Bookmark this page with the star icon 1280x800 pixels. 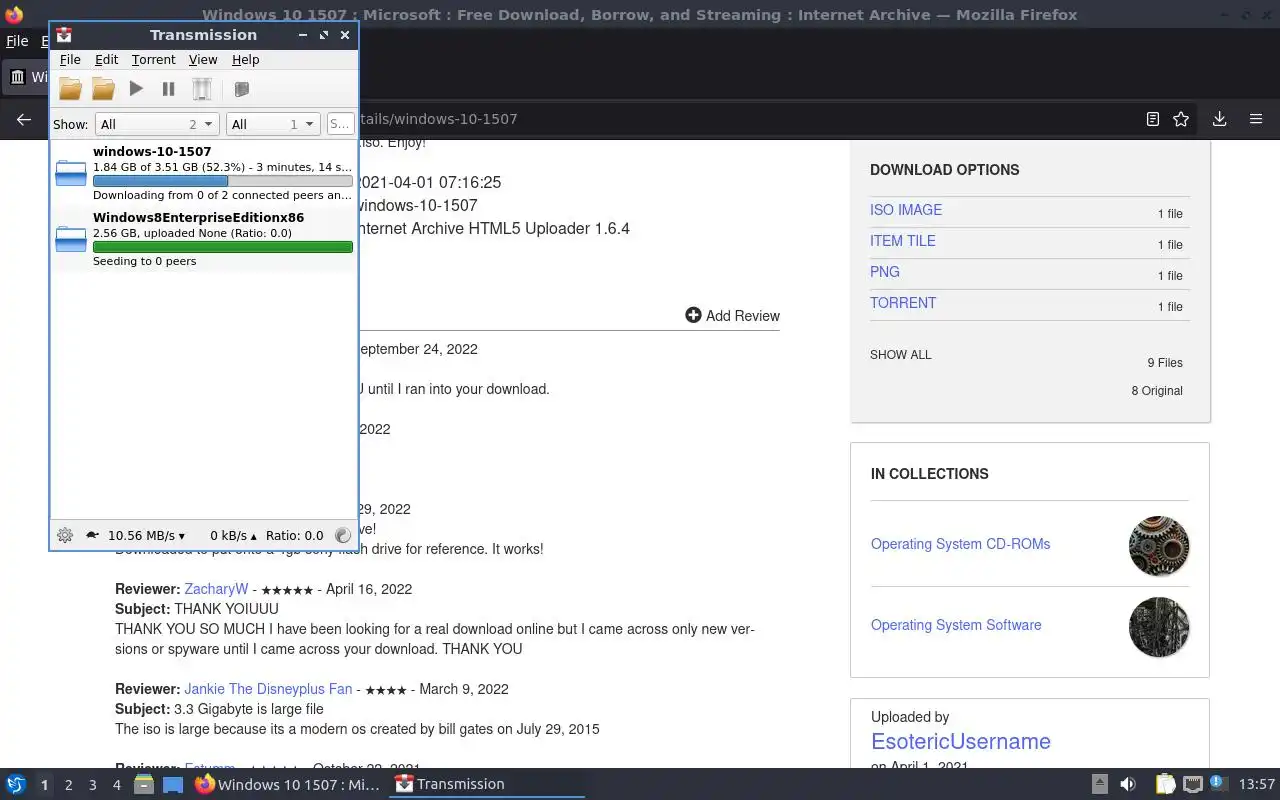(x=1181, y=119)
